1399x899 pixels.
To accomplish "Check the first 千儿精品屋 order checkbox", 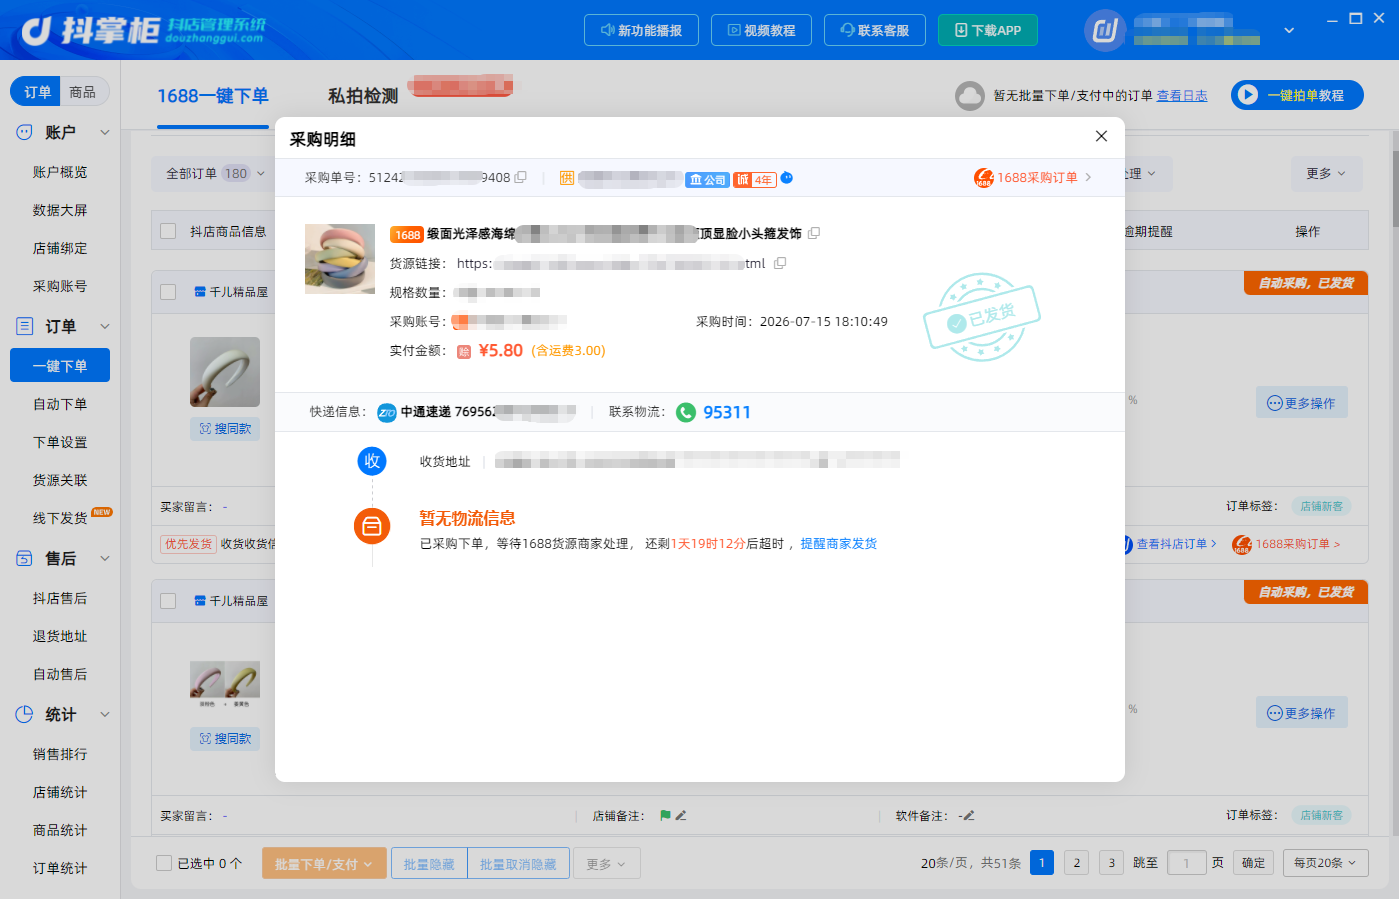I will 168,292.
